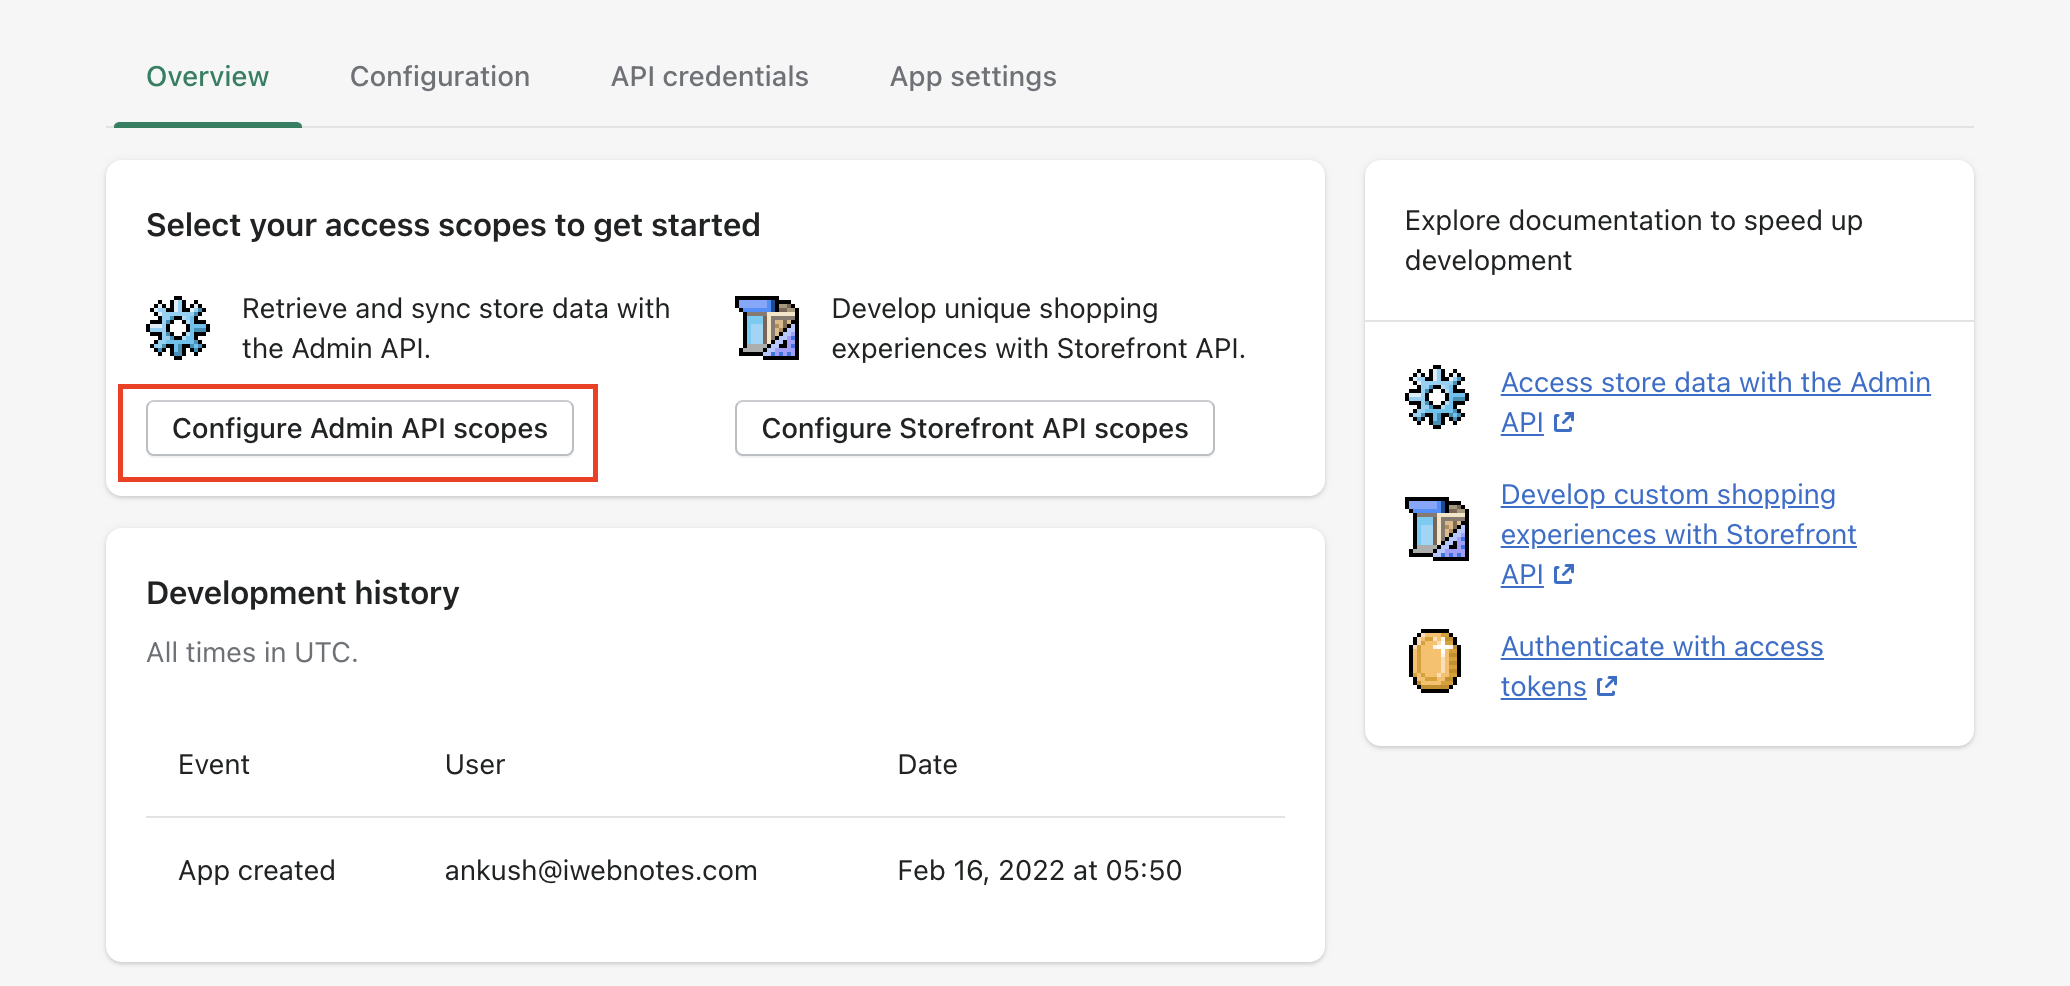This screenshot has height=986, width=2070.
Task: Click the Date column header
Action: (927, 765)
